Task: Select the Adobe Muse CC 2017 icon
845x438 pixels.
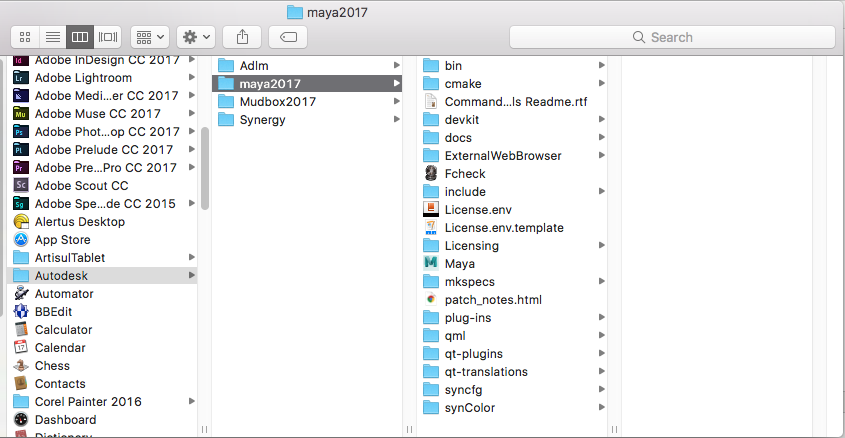Action: click(x=20, y=114)
